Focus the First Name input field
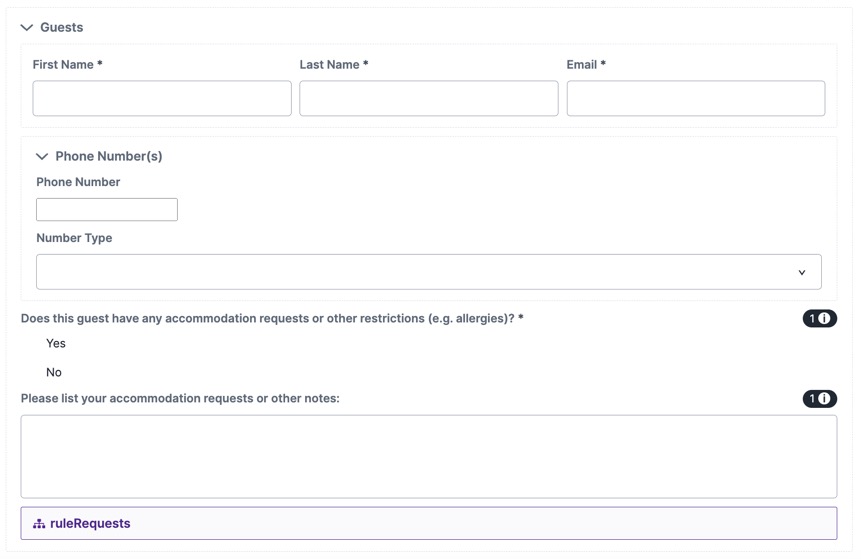The image size is (861, 559). coord(162,98)
